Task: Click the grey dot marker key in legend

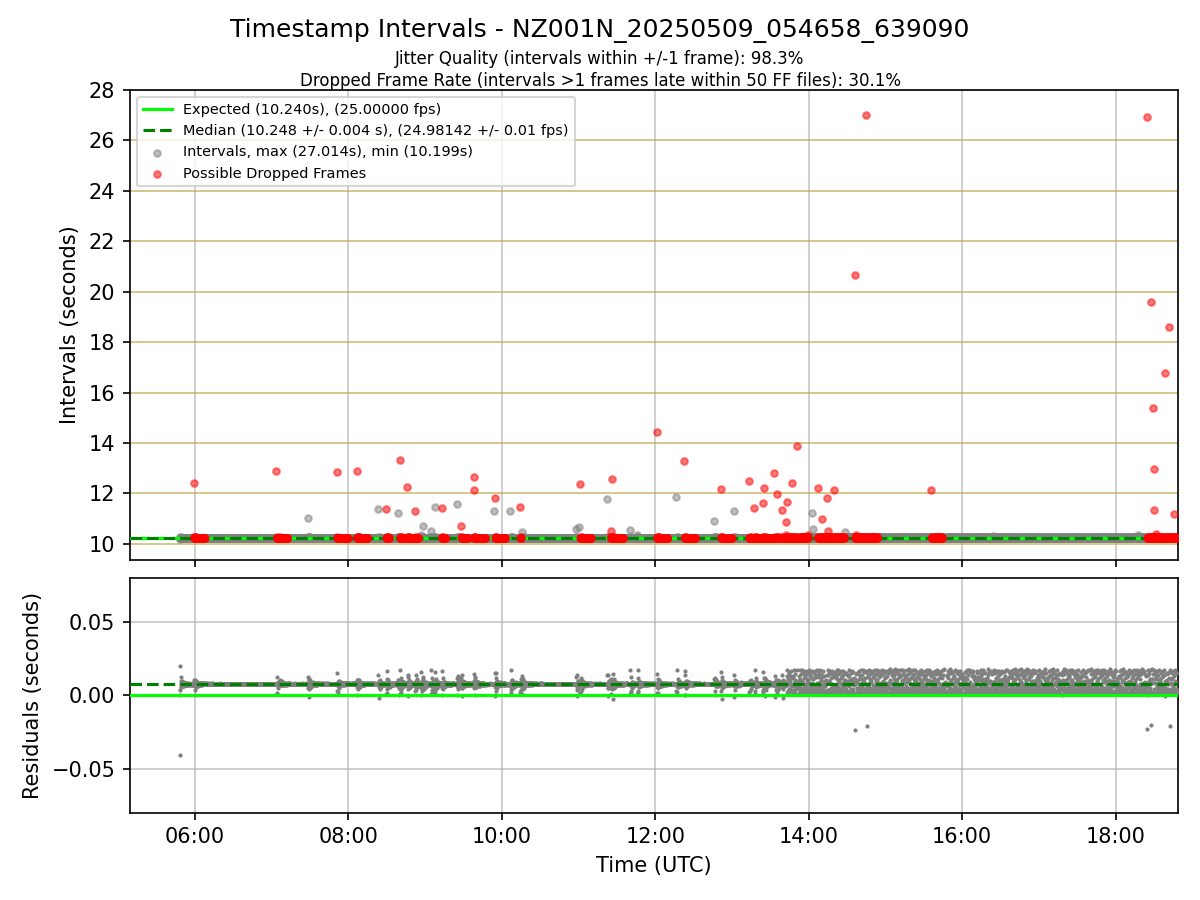Action: tap(159, 152)
